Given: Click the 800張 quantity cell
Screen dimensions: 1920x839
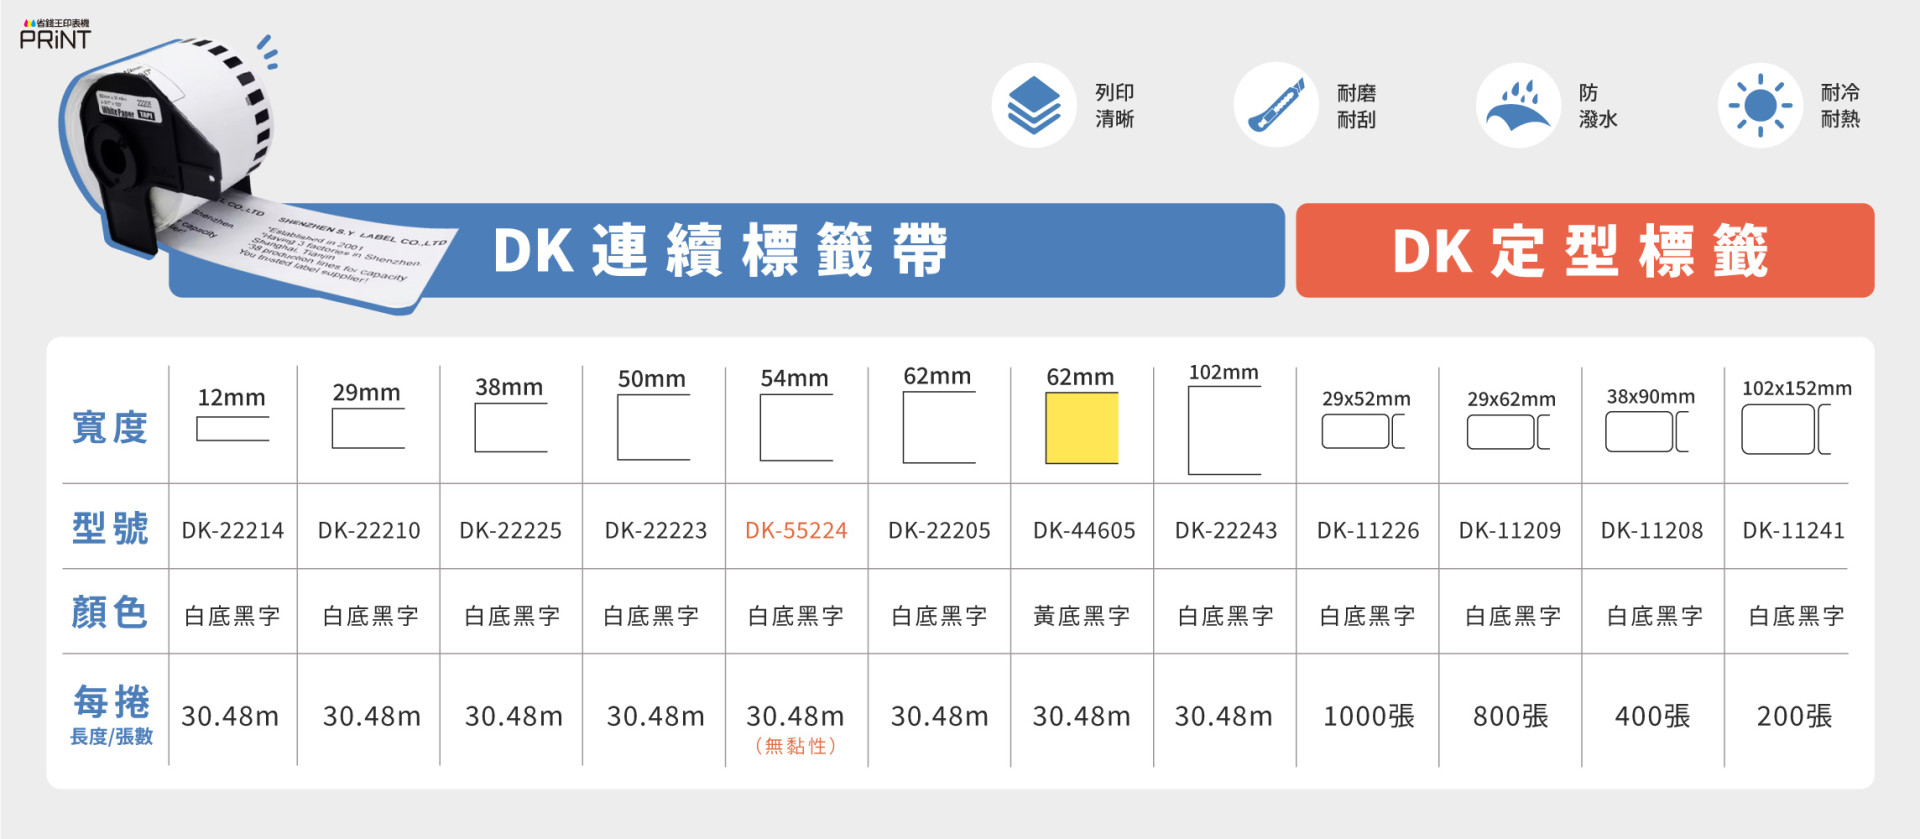Looking at the screenshot, I should click(x=1511, y=716).
